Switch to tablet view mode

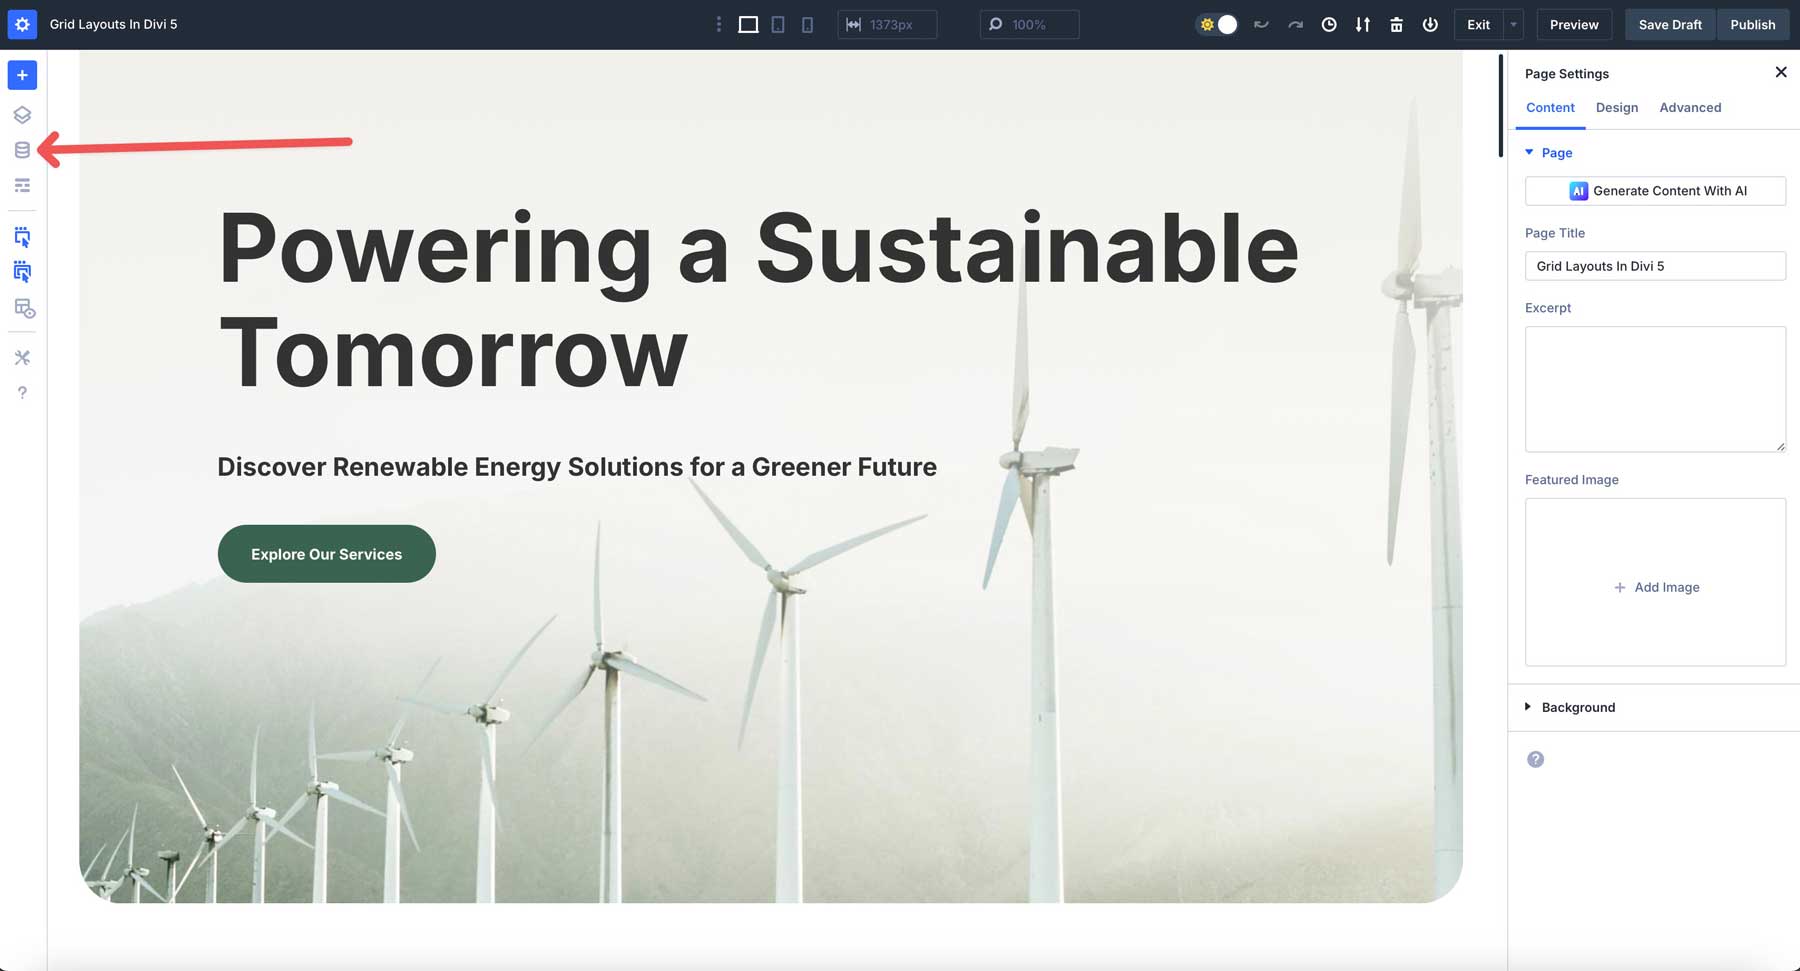778,25
